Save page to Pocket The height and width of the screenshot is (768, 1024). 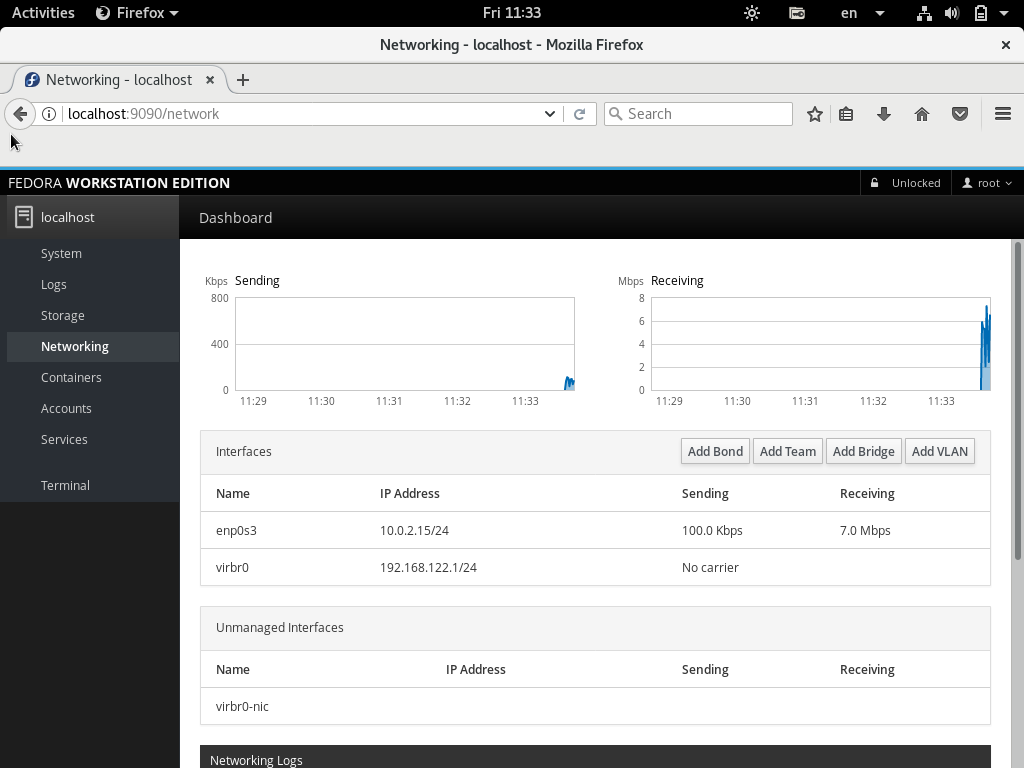(x=959, y=114)
